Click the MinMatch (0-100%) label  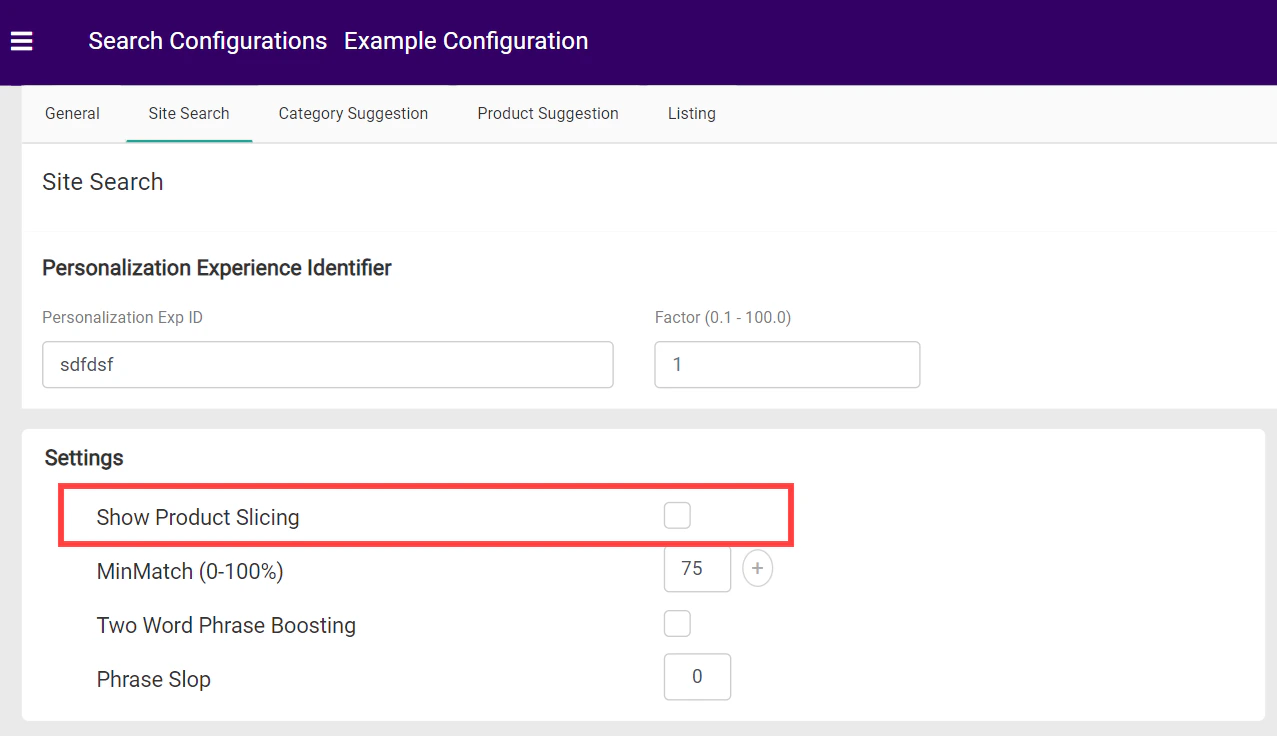(x=190, y=571)
